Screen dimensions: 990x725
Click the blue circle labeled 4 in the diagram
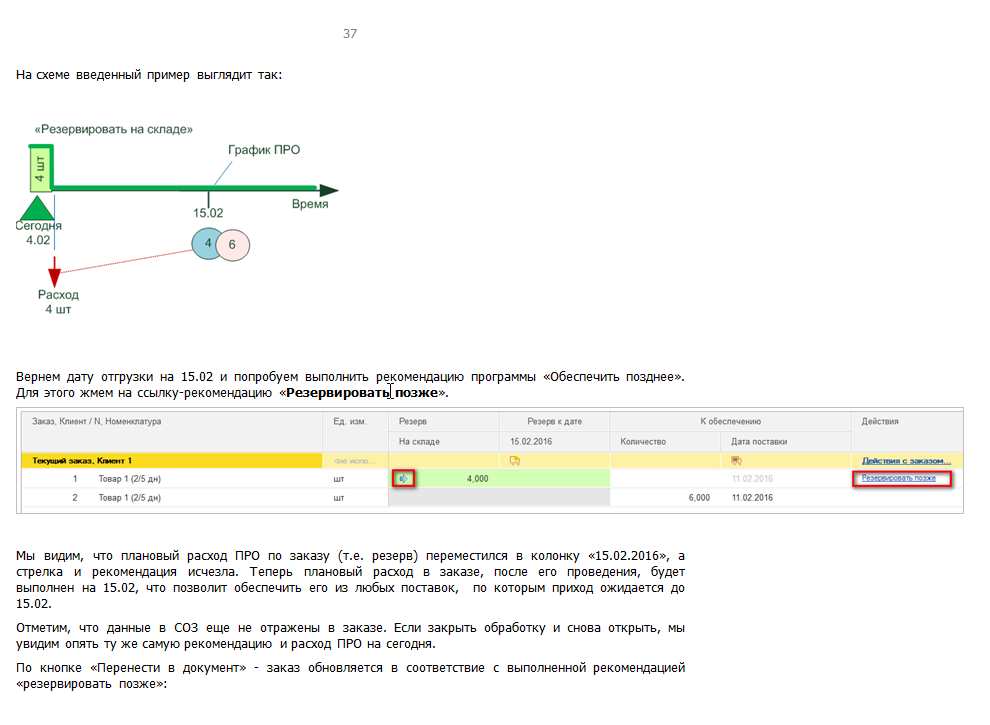(x=205, y=244)
